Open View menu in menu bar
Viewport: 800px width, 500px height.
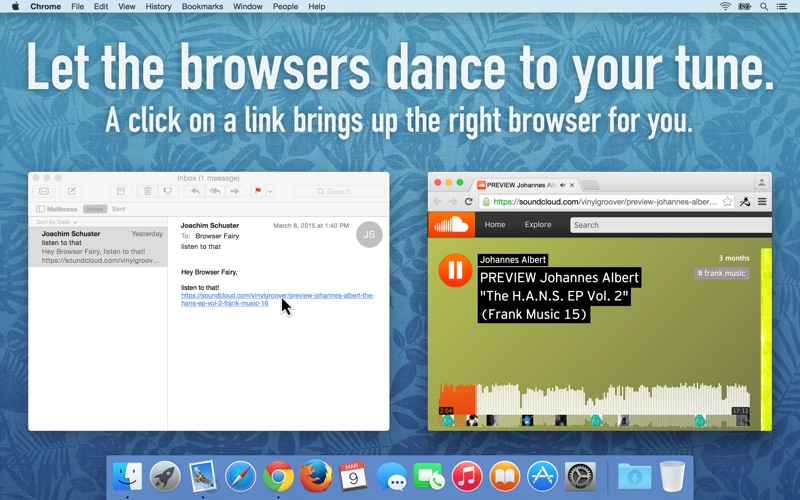click(127, 7)
